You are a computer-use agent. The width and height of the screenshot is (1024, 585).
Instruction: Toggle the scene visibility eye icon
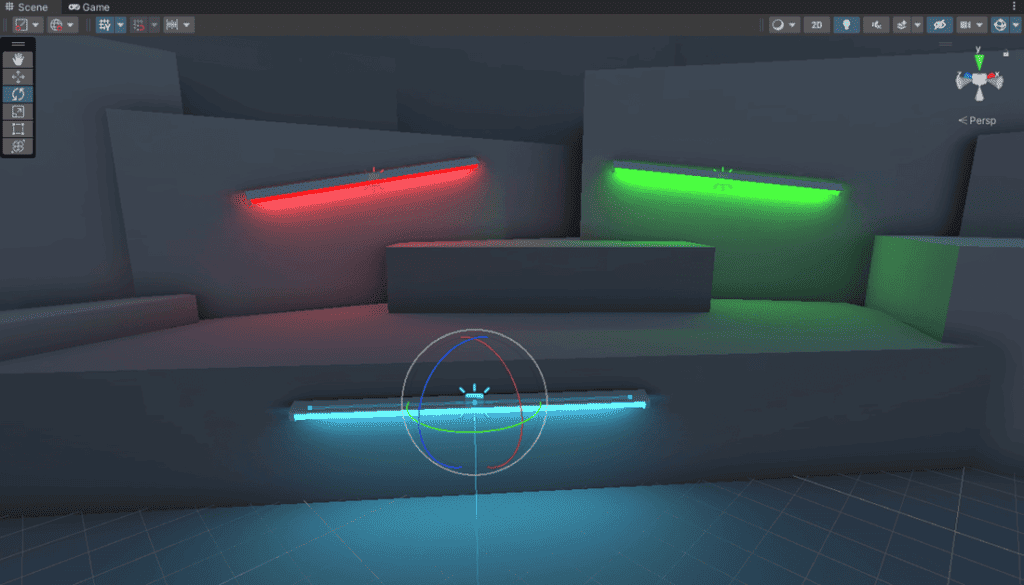[938, 24]
